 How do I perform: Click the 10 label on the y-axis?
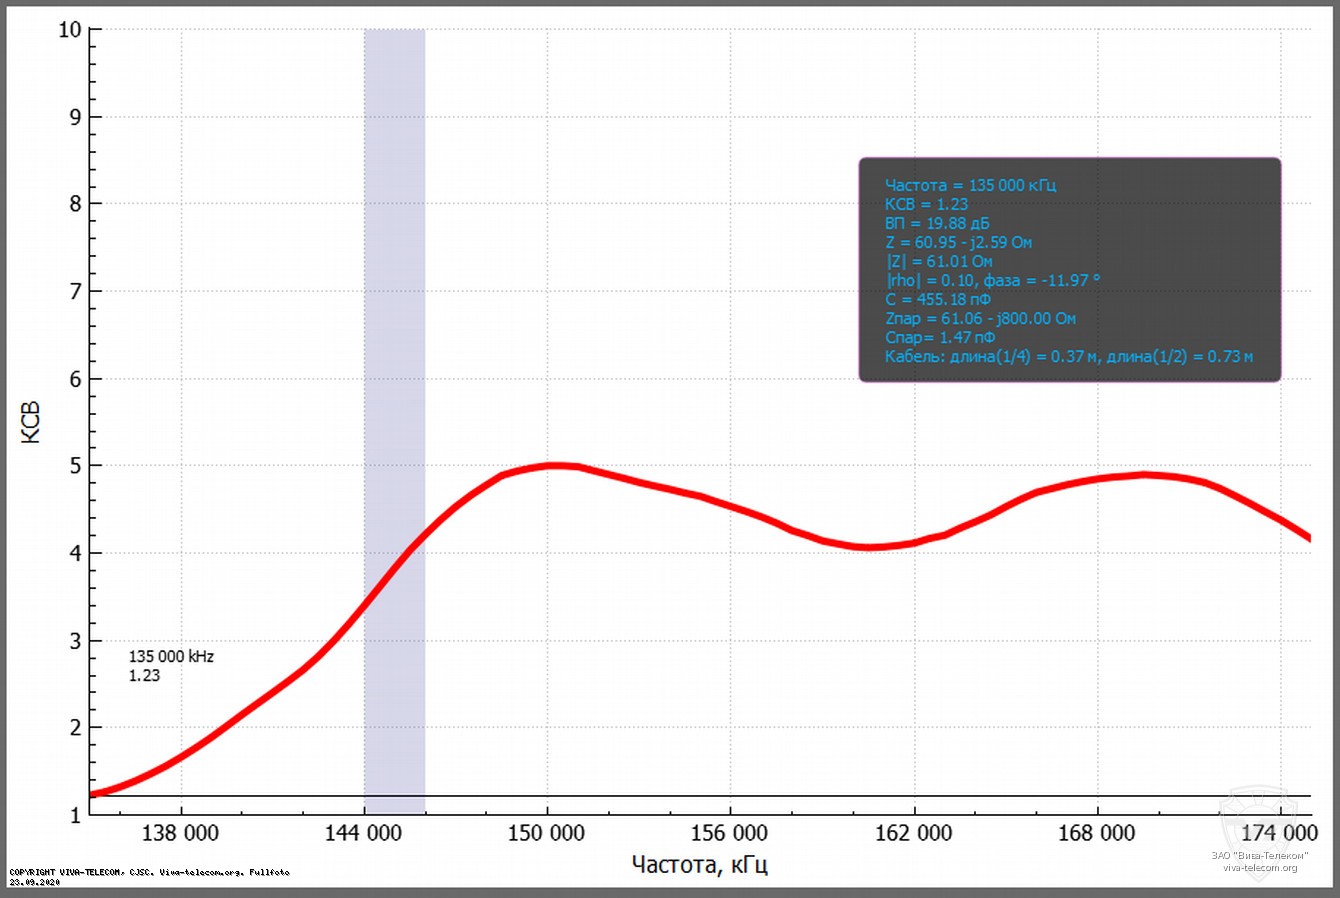click(x=69, y=30)
